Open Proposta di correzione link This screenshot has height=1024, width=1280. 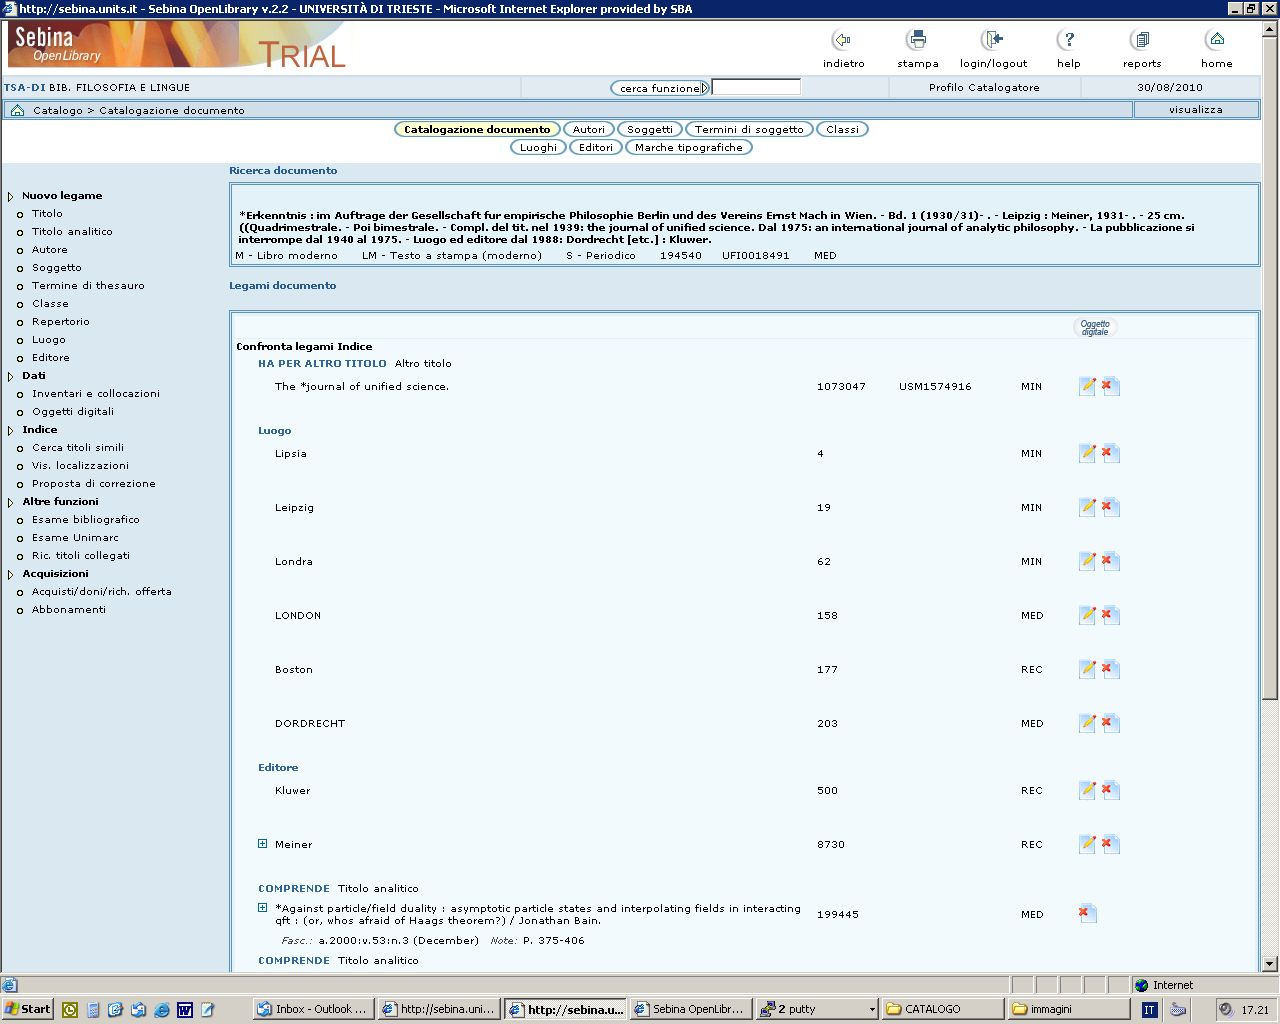click(x=94, y=483)
